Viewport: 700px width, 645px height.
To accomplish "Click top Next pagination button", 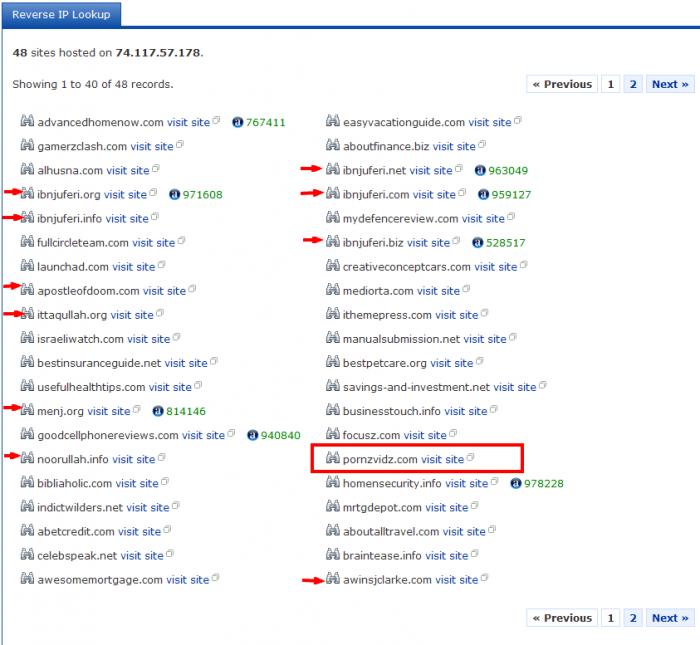I will coord(670,84).
